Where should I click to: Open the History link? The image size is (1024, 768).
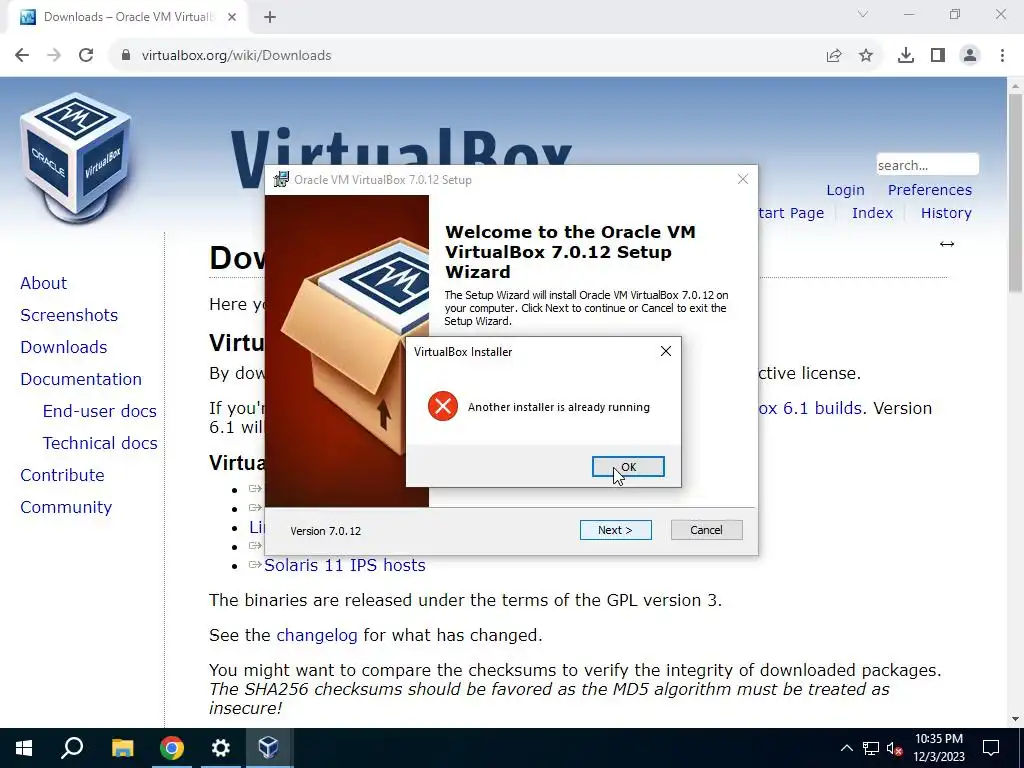pos(946,213)
